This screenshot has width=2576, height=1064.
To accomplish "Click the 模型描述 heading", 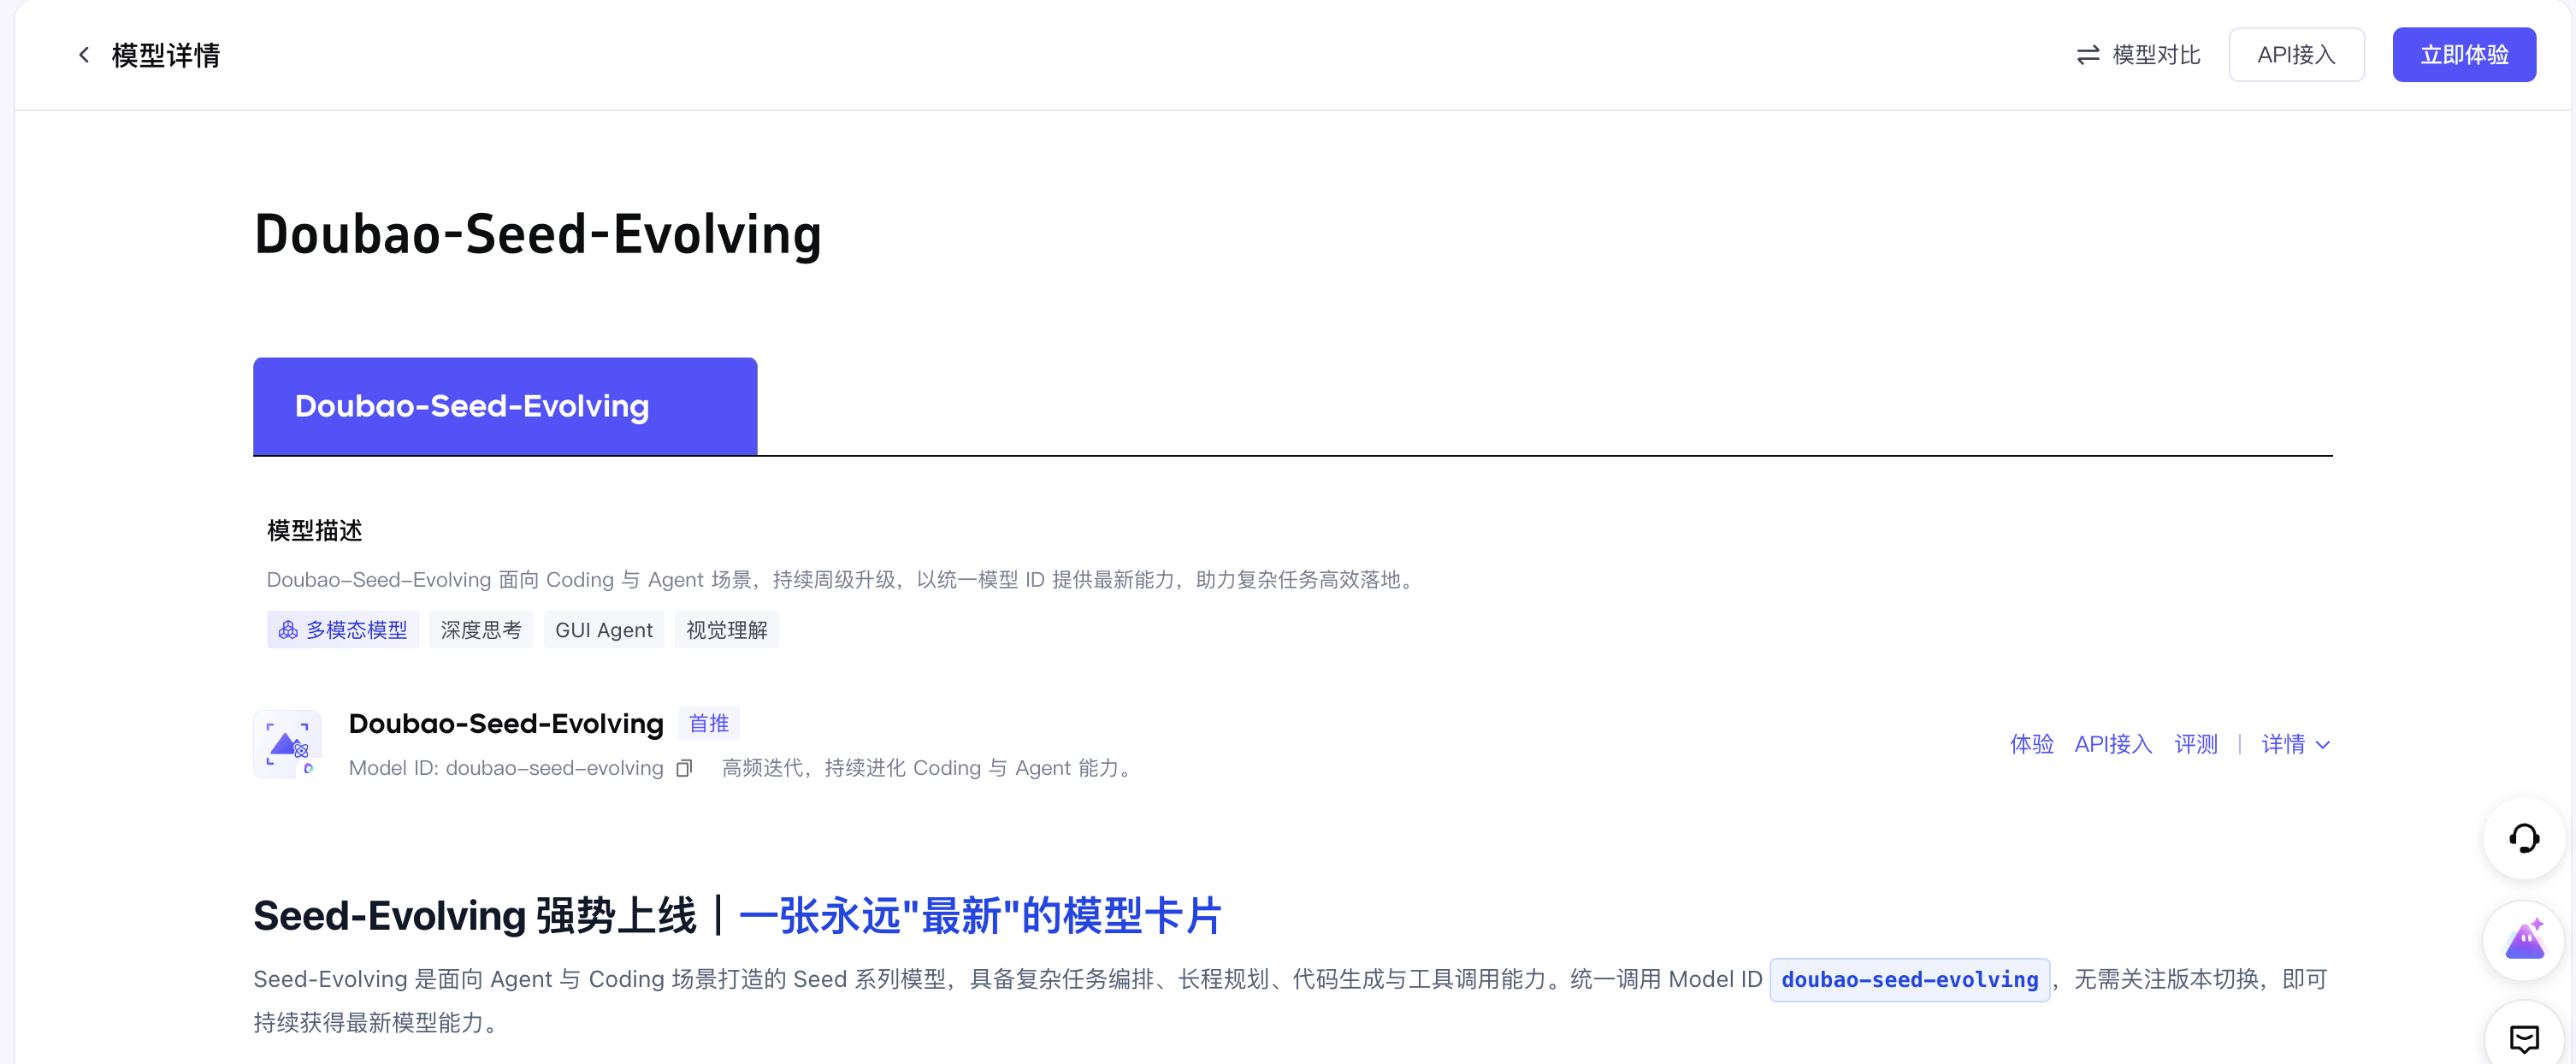I will [x=314, y=531].
